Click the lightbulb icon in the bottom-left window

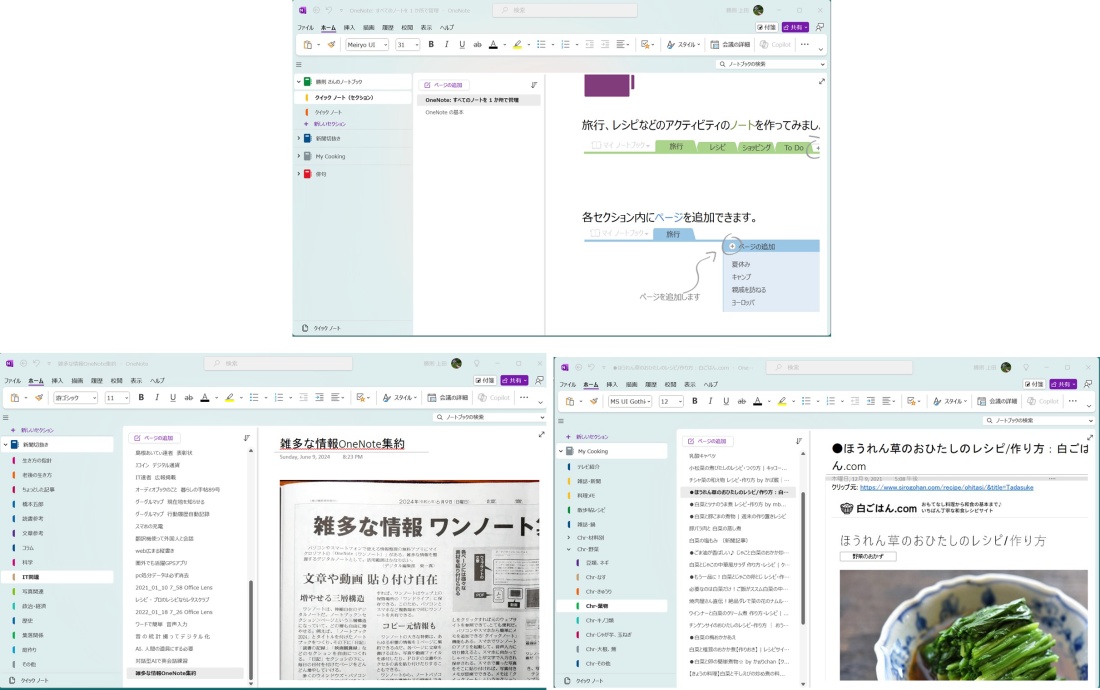tap(477, 363)
